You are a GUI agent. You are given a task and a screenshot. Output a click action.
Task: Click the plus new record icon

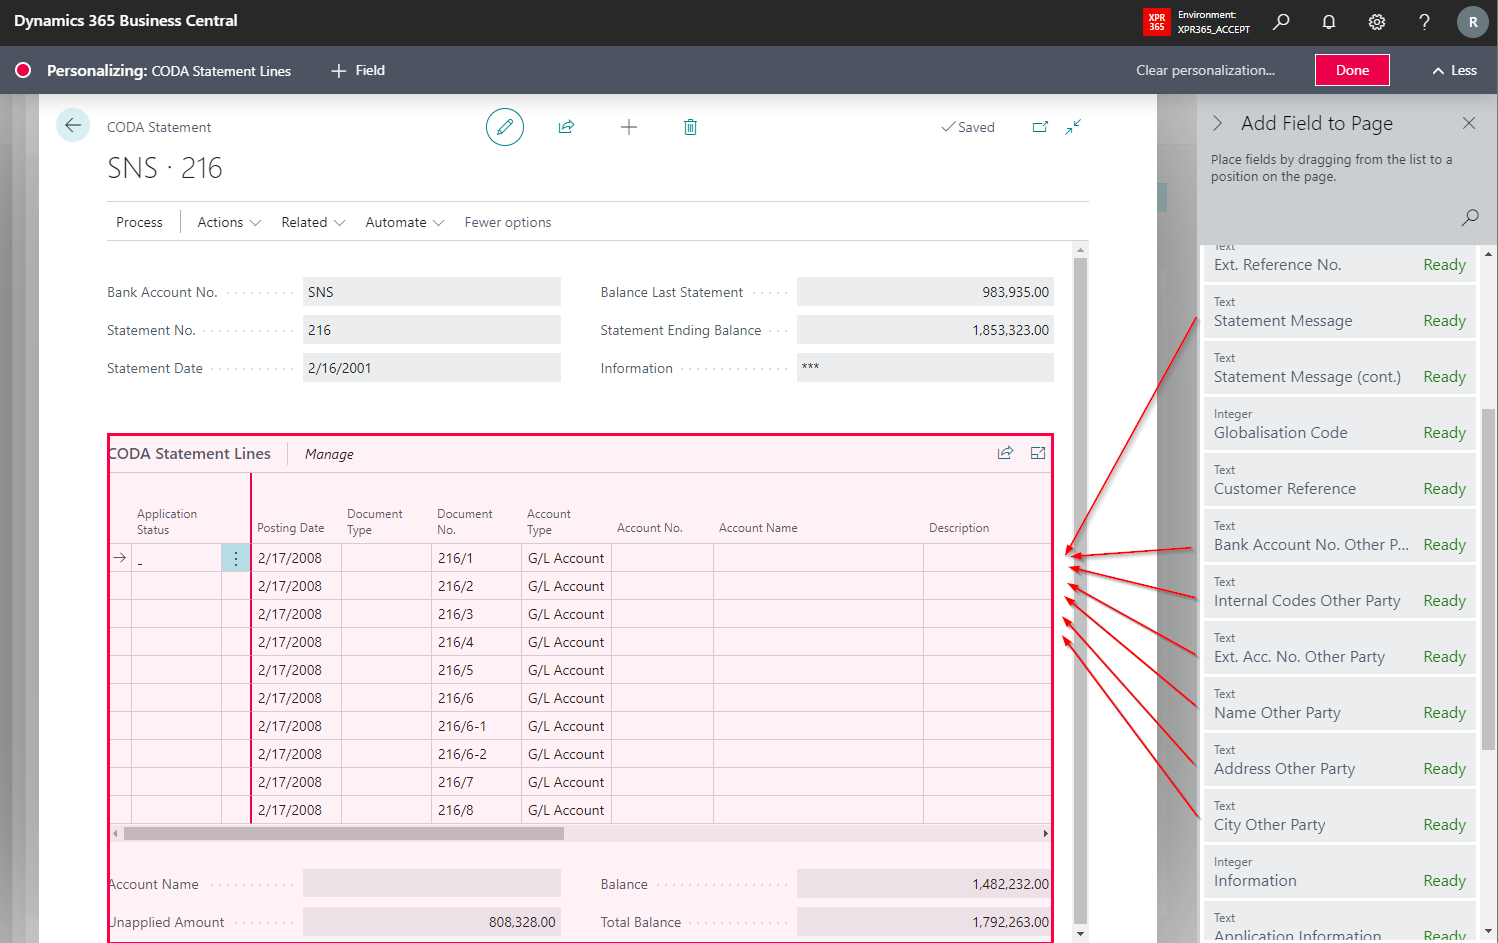click(x=628, y=127)
